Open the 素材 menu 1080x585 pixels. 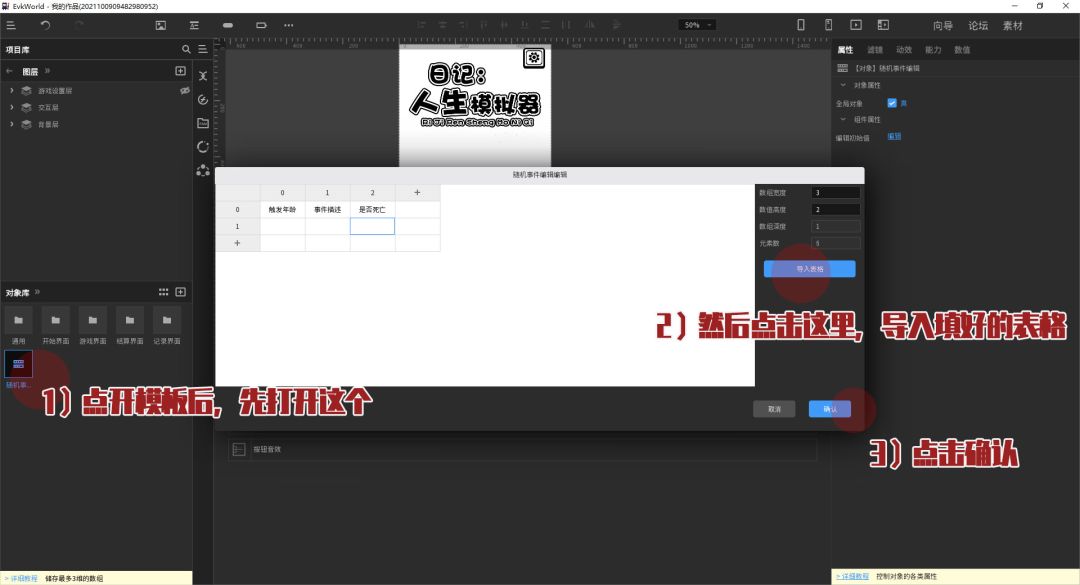tap(1012, 25)
